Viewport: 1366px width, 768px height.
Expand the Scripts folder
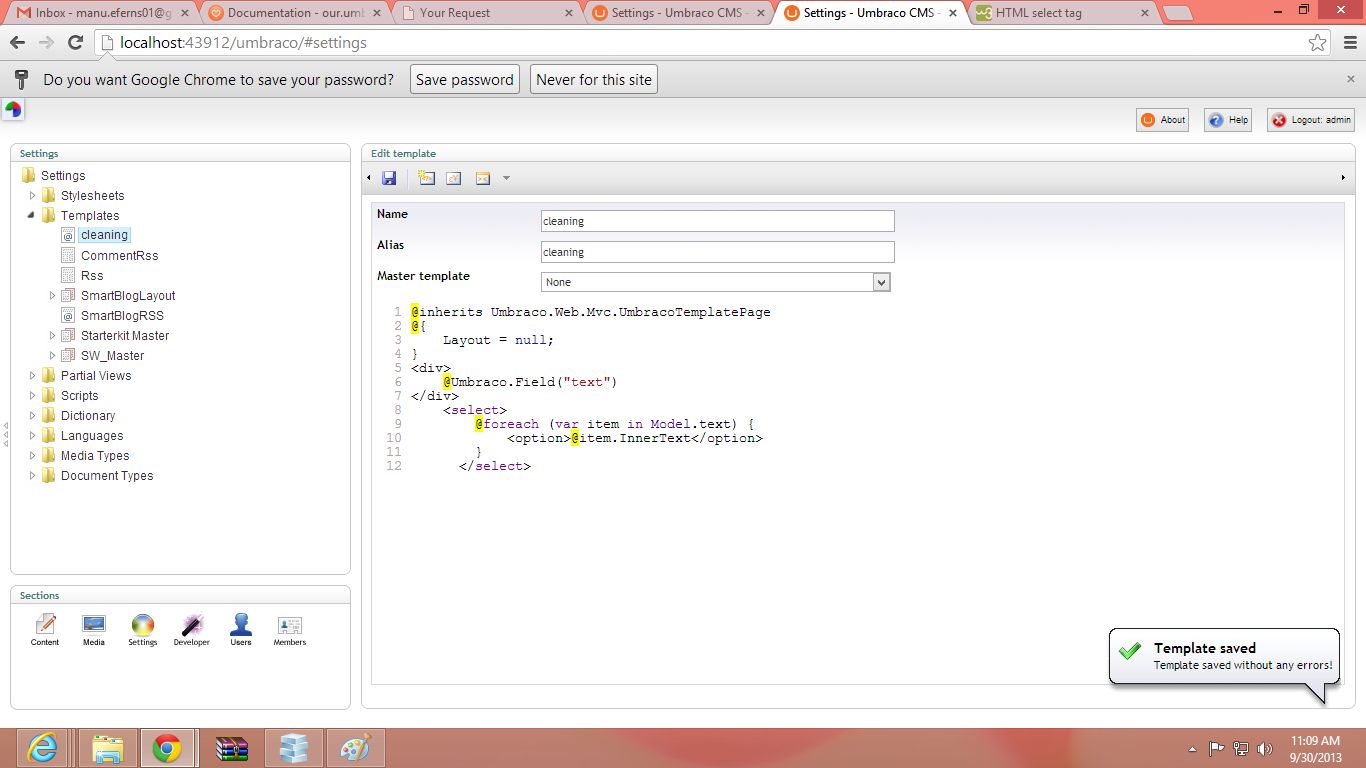pos(32,395)
